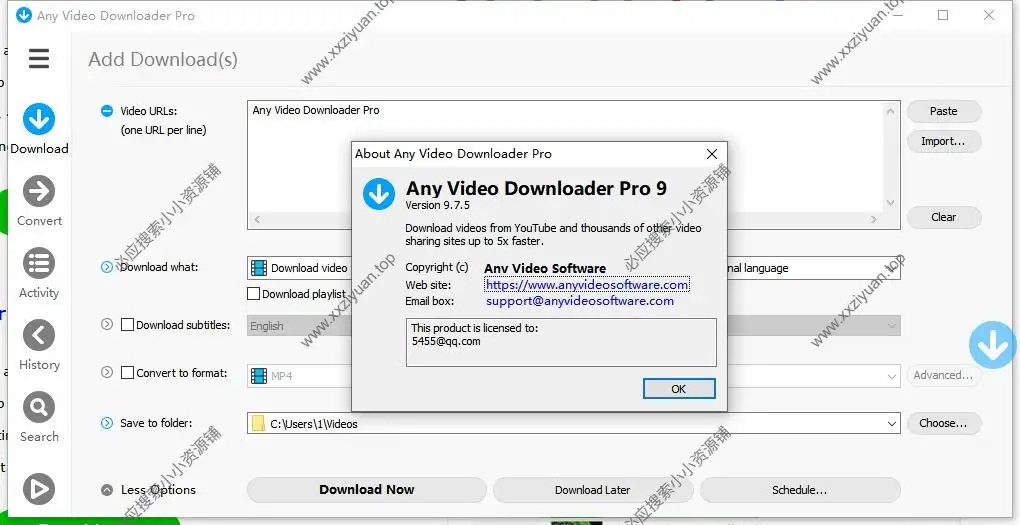
Task: Click the Version 9.7.5 text
Action: pos(437,205)
